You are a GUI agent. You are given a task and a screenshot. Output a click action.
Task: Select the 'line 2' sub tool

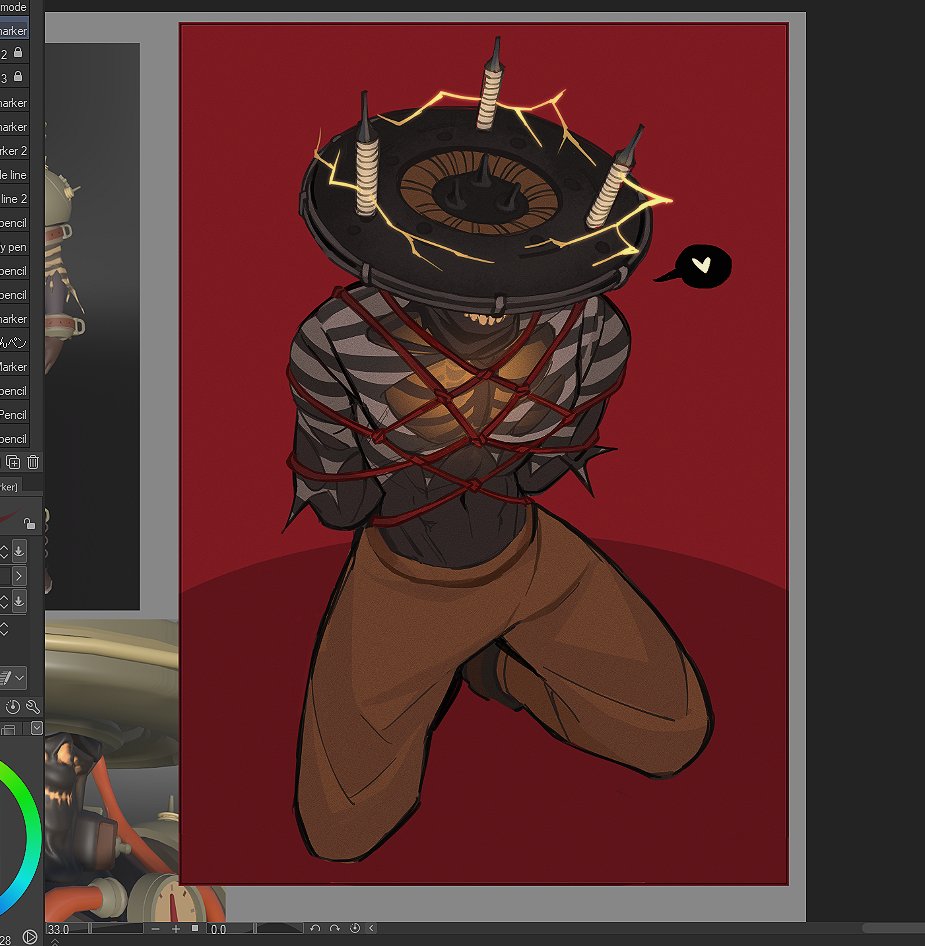click(14, 198)
